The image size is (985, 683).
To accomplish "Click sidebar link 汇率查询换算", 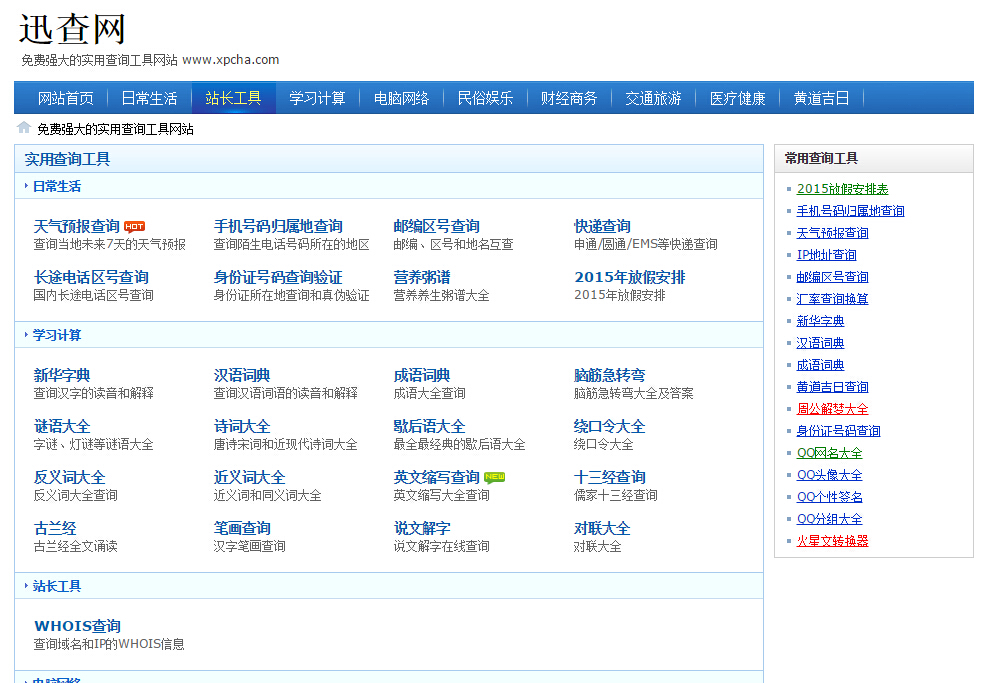I will (832, 299).
